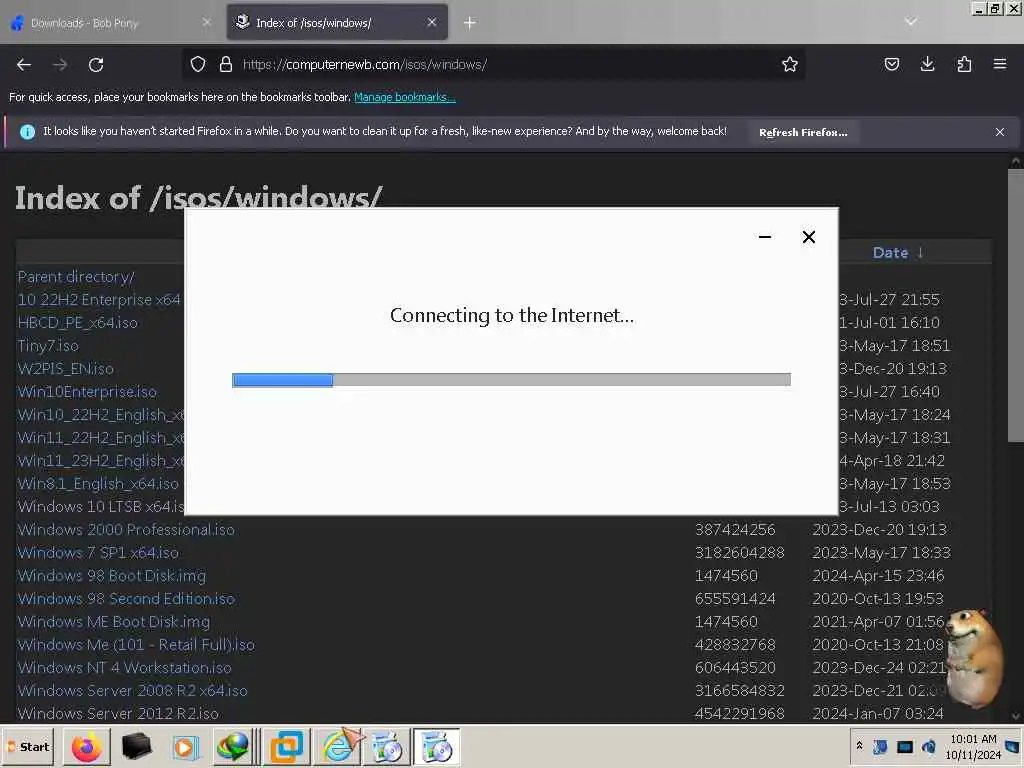Open Windows 2000 Professional.iso link

coord(126,530)
